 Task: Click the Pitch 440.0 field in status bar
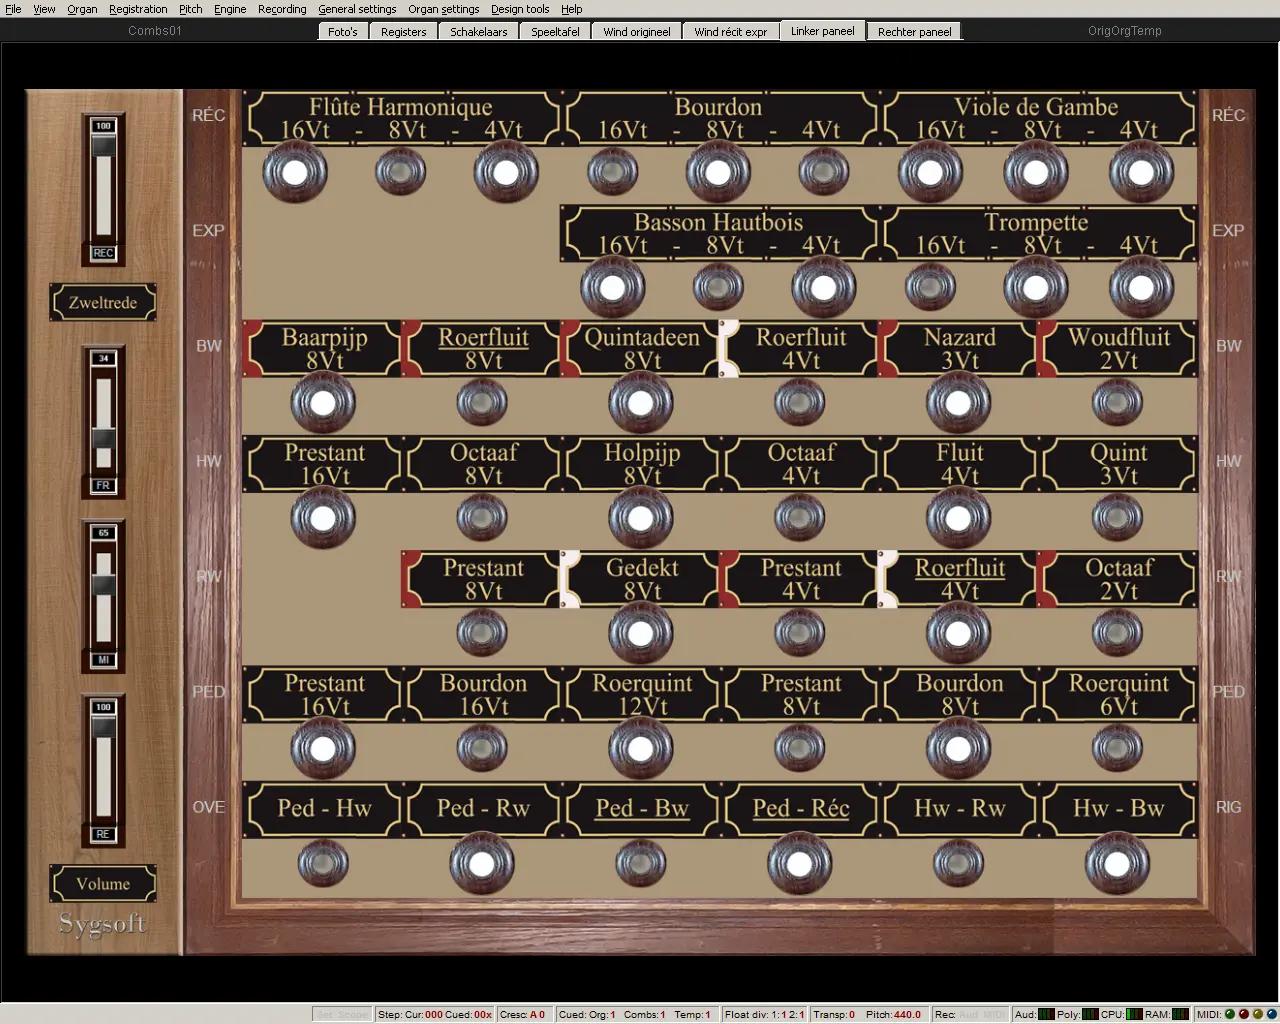click(894, 1014)
